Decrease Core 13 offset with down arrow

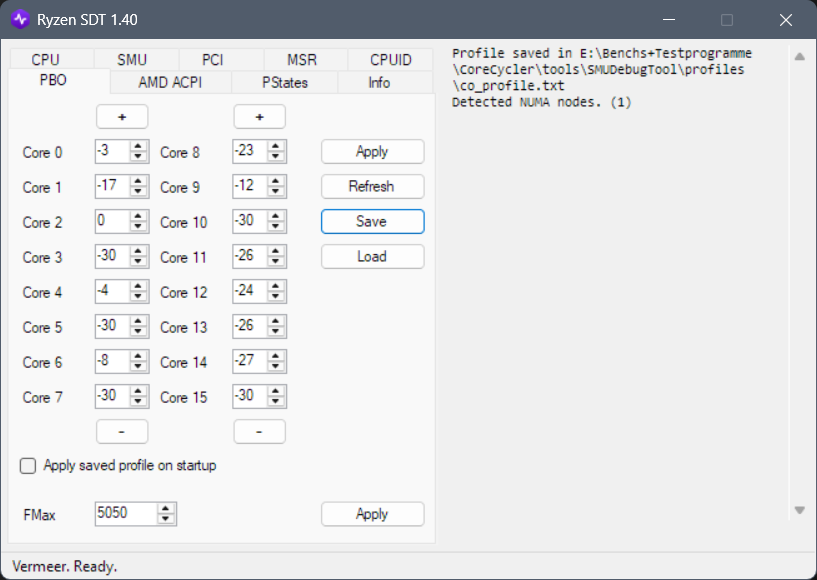click(x=276, y=331)
